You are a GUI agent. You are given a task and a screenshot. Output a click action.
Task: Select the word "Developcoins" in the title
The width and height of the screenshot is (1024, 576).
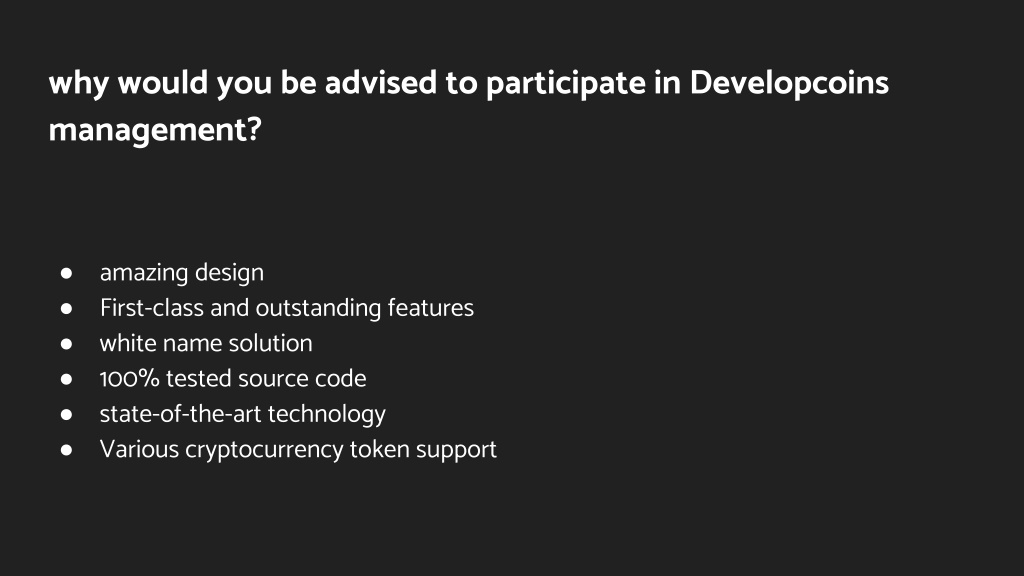pyautogui.click(x=789, y=85)
